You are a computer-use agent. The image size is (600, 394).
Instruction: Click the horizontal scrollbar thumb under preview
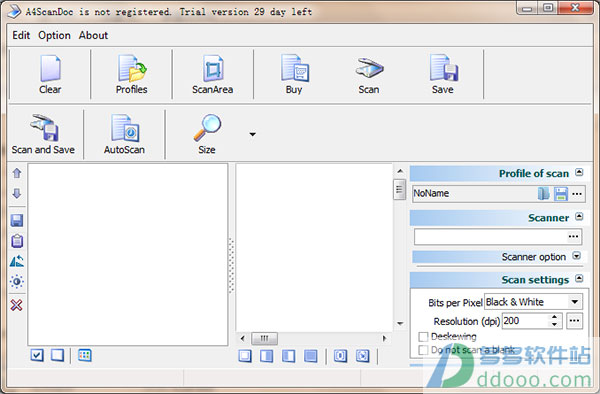click(x=264, y=338)
